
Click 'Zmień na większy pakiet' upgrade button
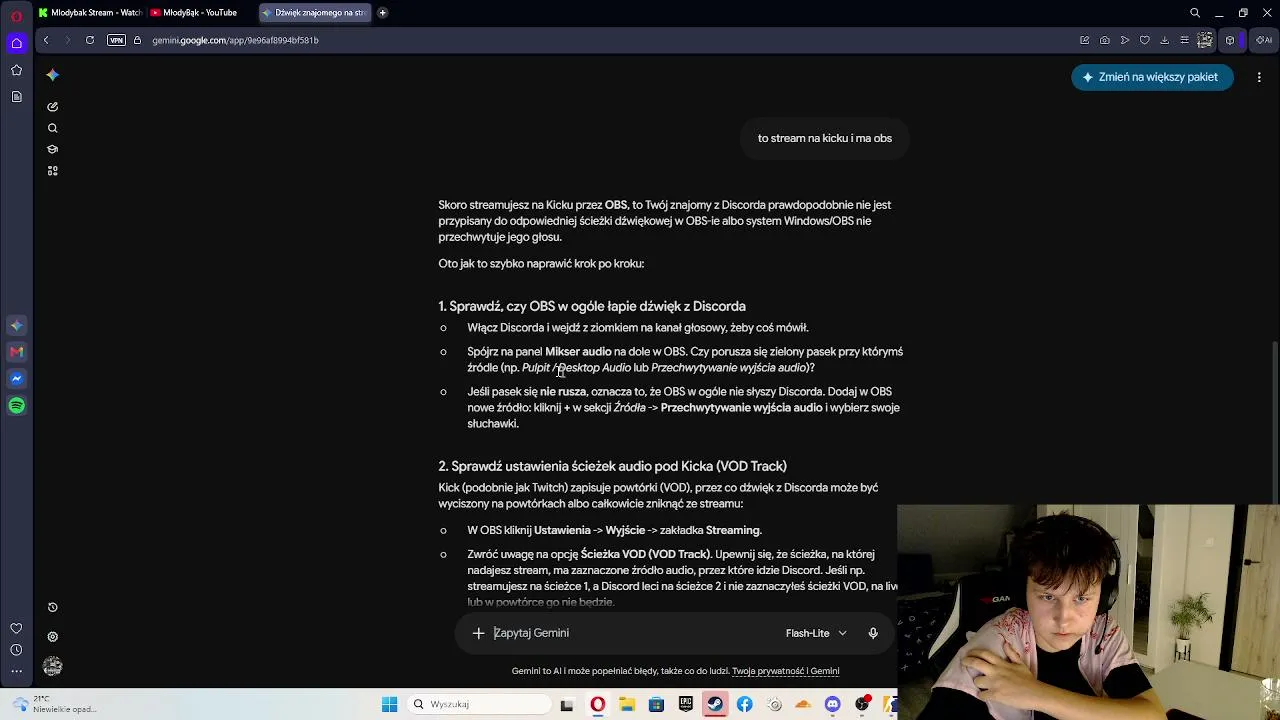click(1152, 77)
